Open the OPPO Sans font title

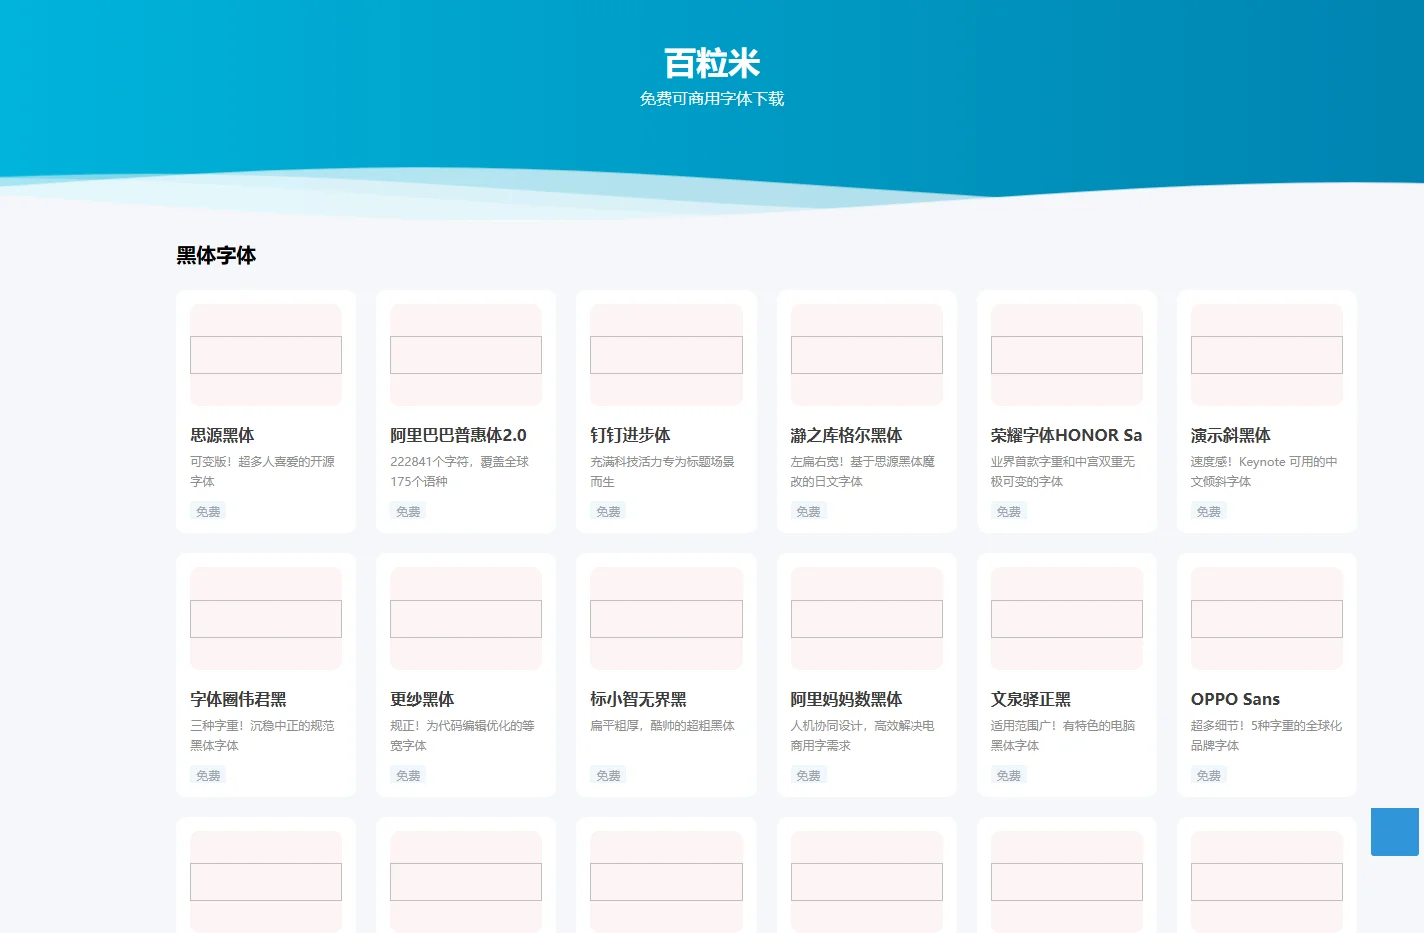1235,699
